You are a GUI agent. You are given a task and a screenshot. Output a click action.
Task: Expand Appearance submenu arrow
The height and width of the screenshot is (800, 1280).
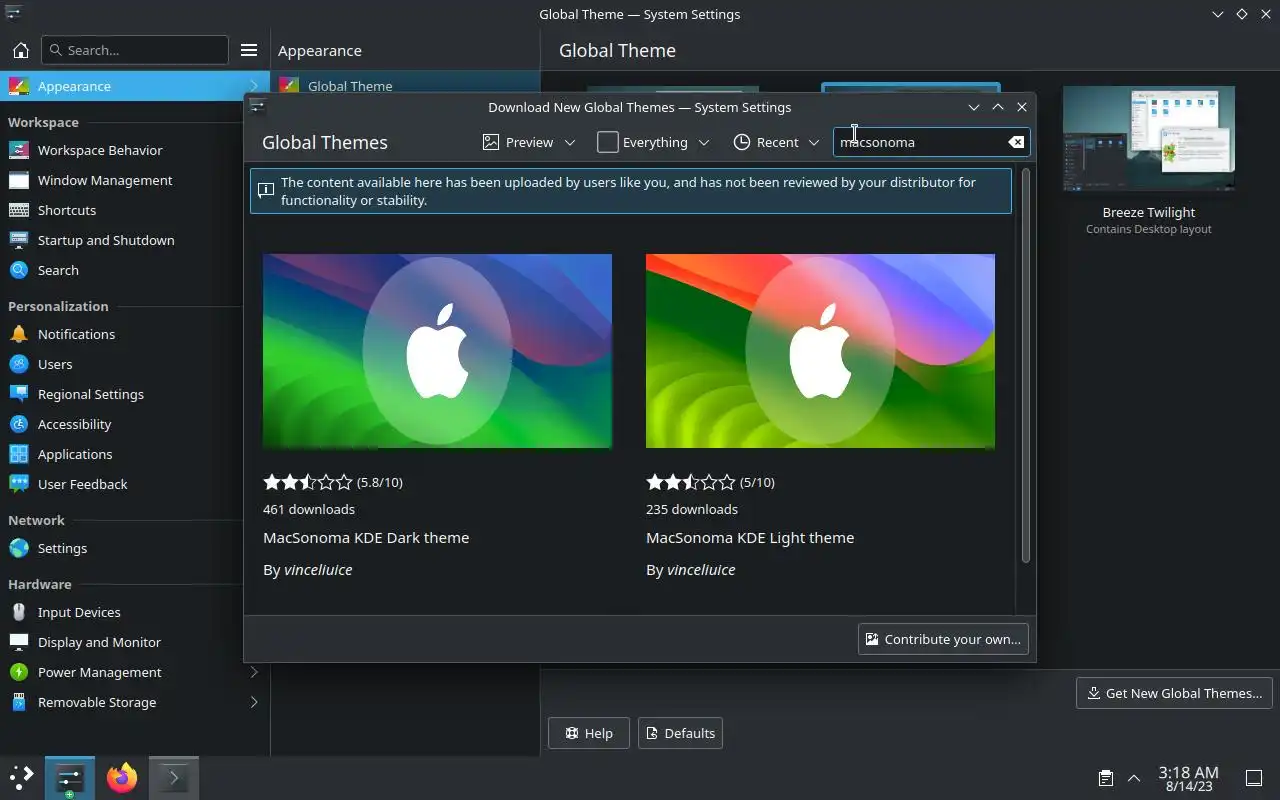coord(254,86)
